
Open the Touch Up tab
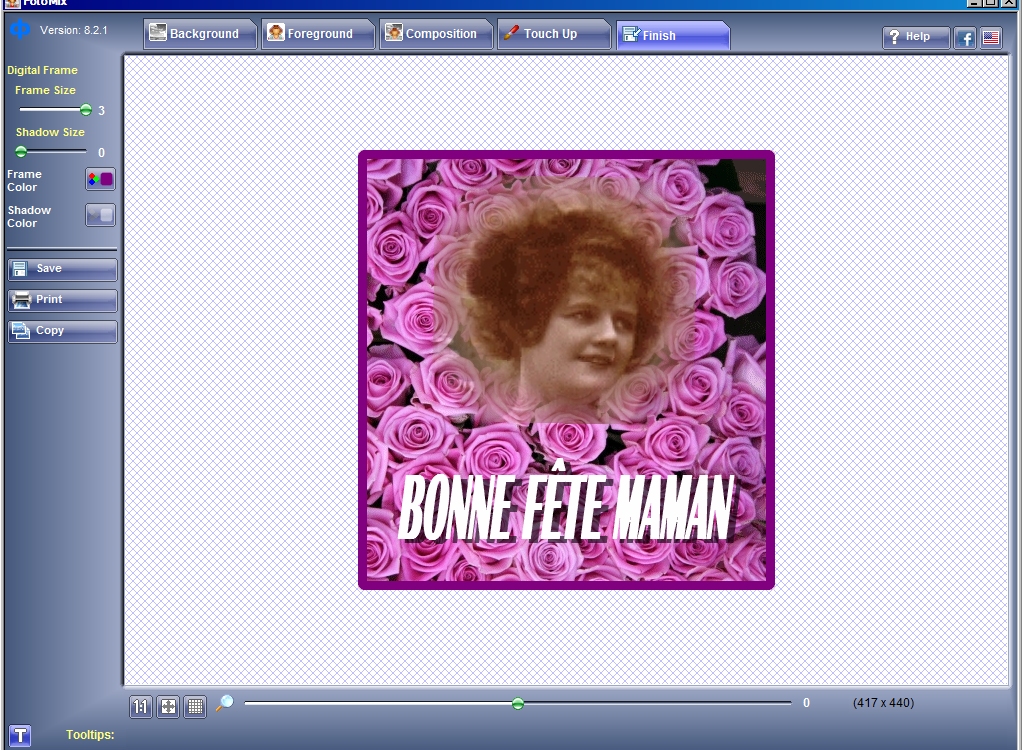(554, 34)
